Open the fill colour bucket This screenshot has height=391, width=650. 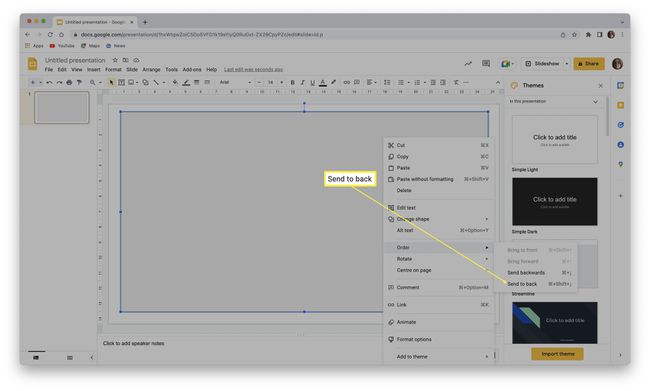175,83
